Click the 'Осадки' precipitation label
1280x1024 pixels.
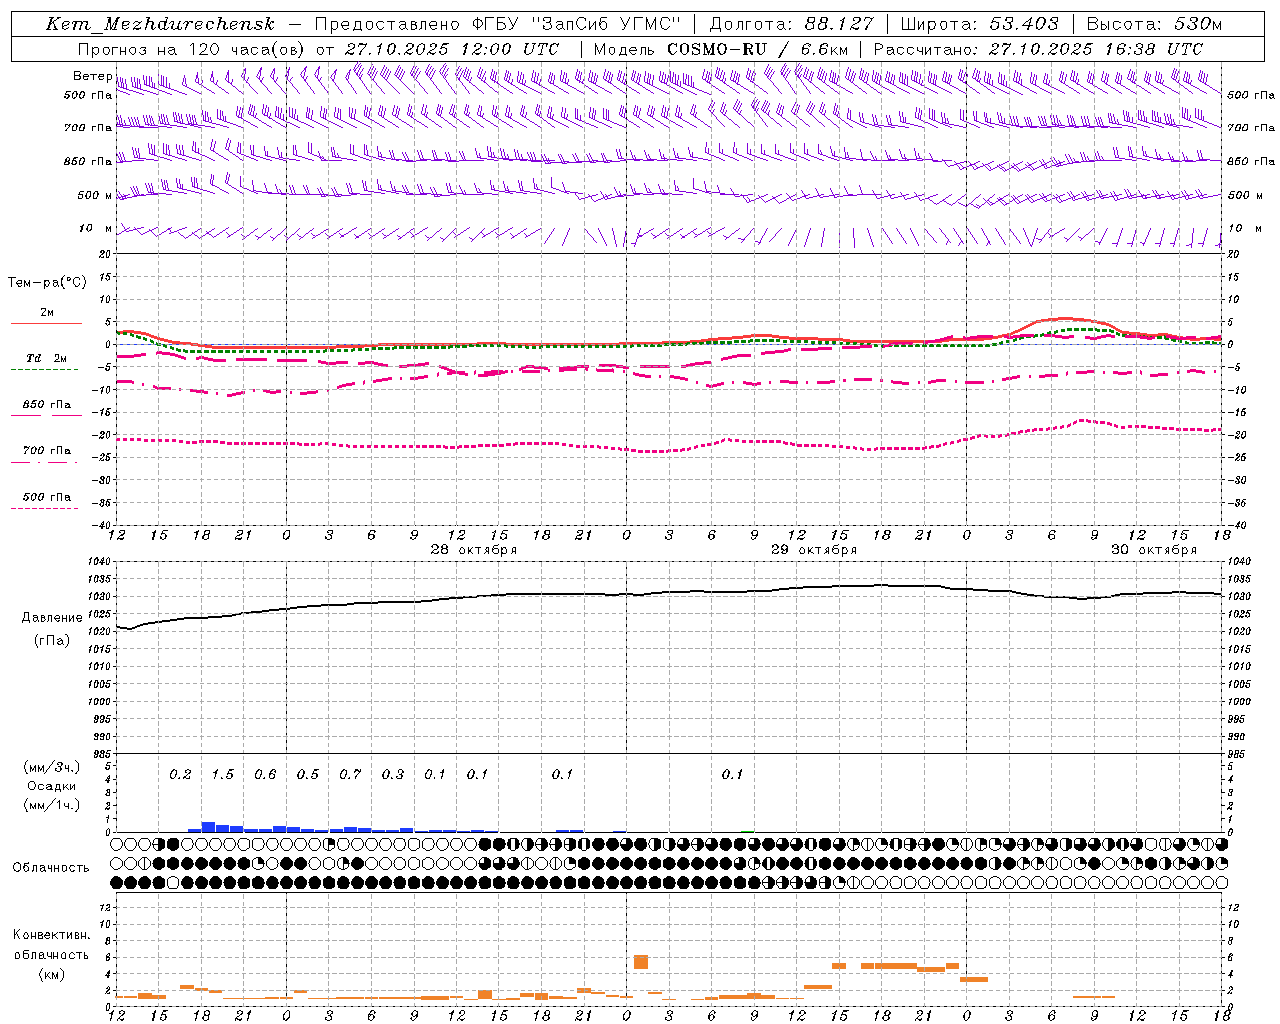[52, 787]
